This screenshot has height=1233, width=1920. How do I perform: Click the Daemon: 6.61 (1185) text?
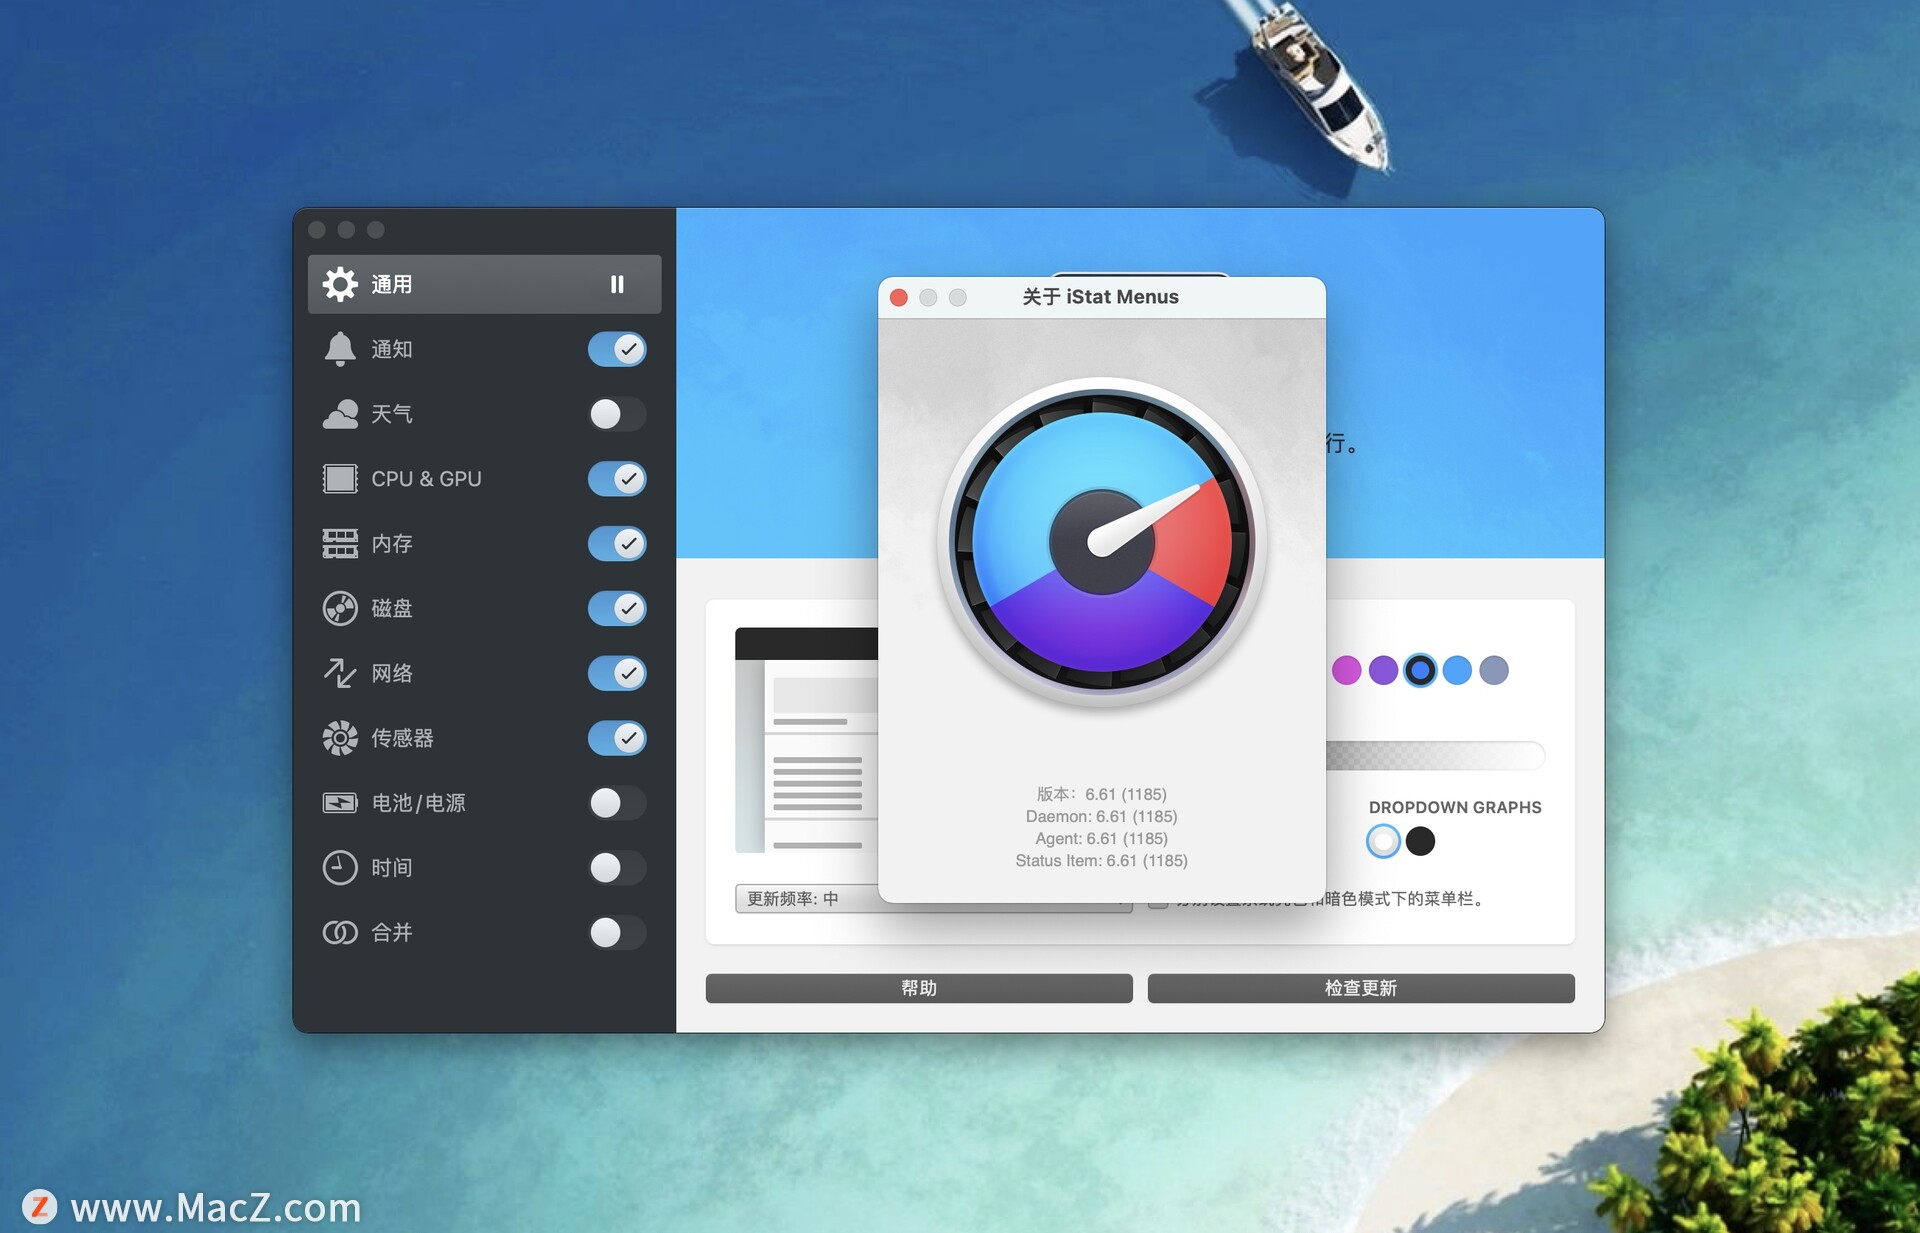(x=1102, y=816)
